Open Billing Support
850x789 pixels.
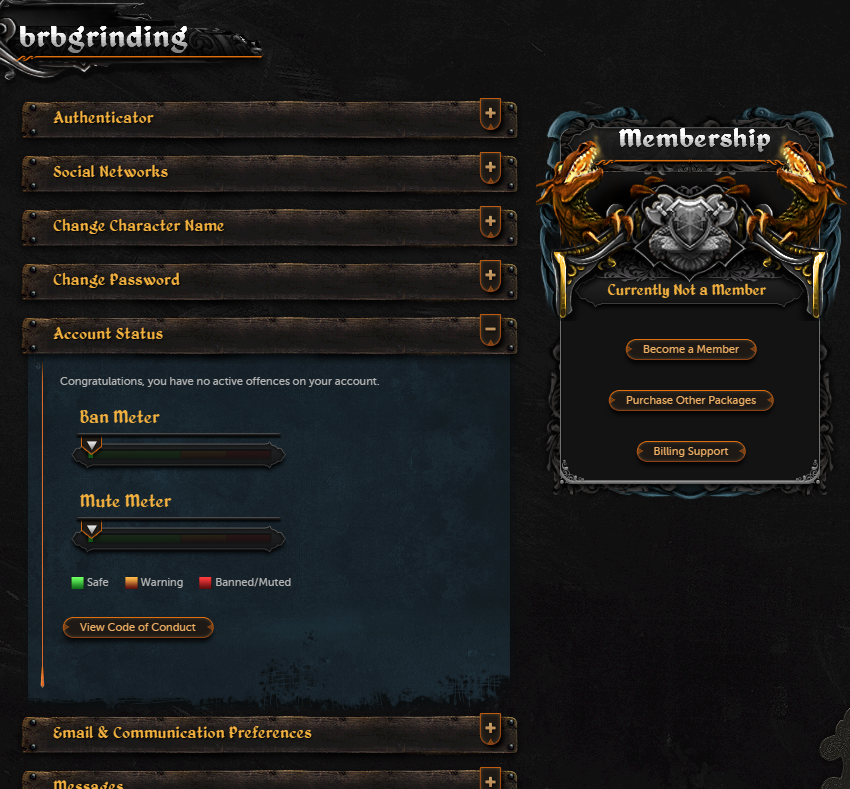691,451
